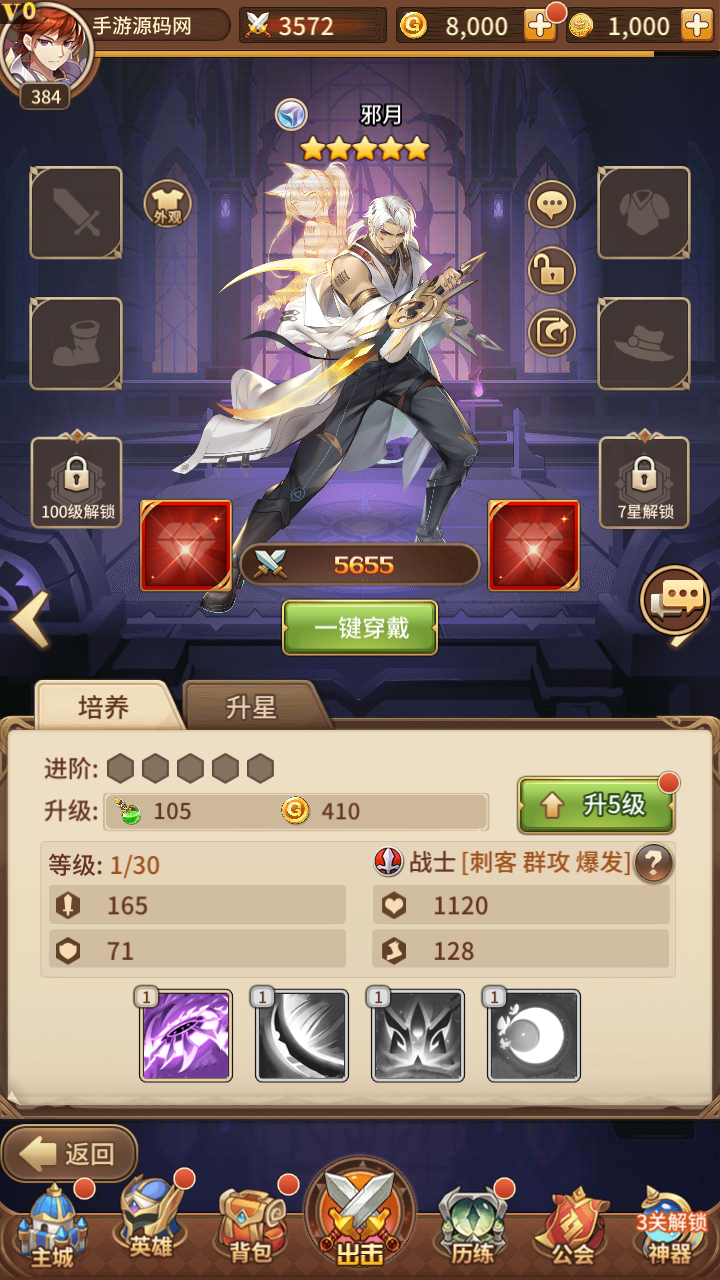Click the 返回 back button
The height and width of the screenshot is (1280, 720).
(x=69, y=1154)
